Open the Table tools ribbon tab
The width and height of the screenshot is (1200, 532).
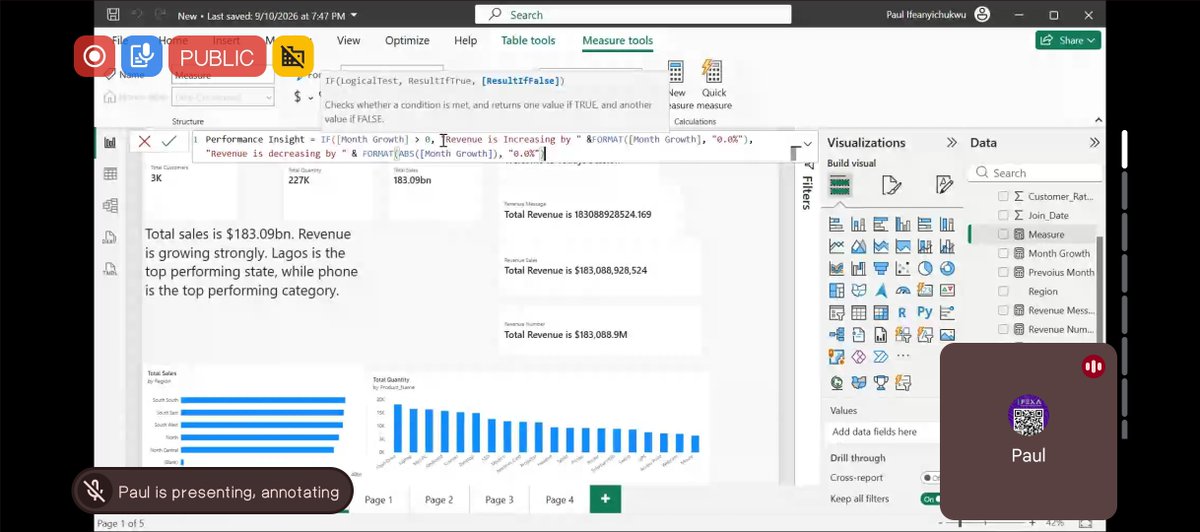click(528, 41)
